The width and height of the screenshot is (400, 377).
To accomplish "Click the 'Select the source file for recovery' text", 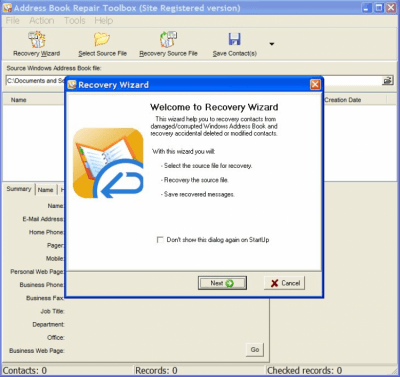I will pyautogui.click(x=208, y=166).
